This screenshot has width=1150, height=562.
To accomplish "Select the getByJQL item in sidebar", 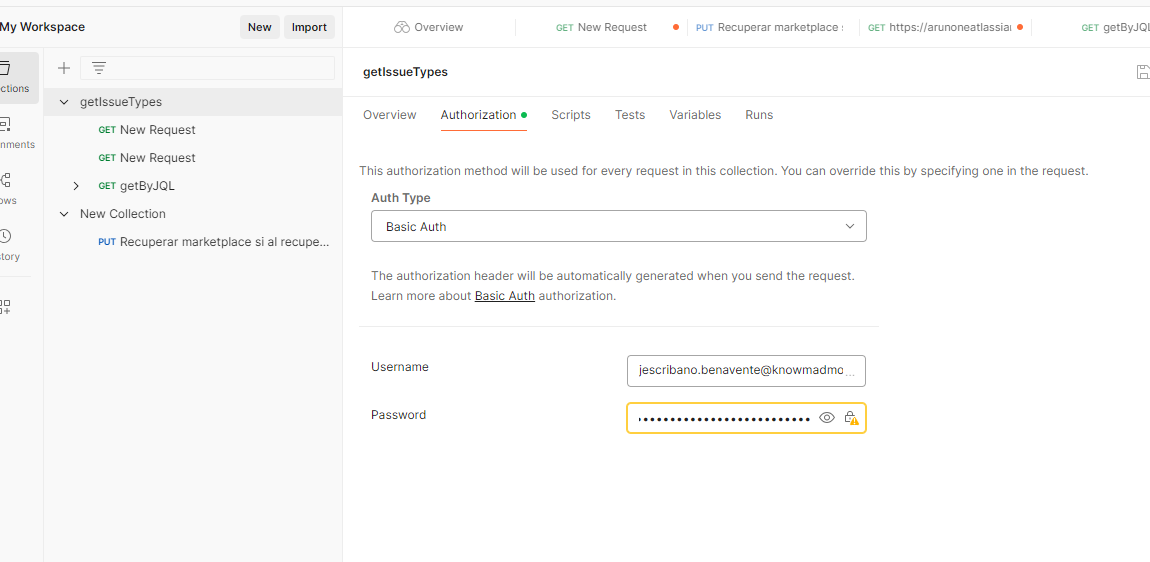I will 193,186.
